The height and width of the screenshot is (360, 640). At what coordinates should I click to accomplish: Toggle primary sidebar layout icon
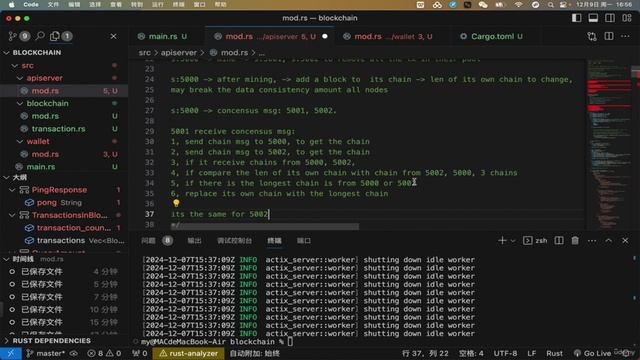click(576, 18)
